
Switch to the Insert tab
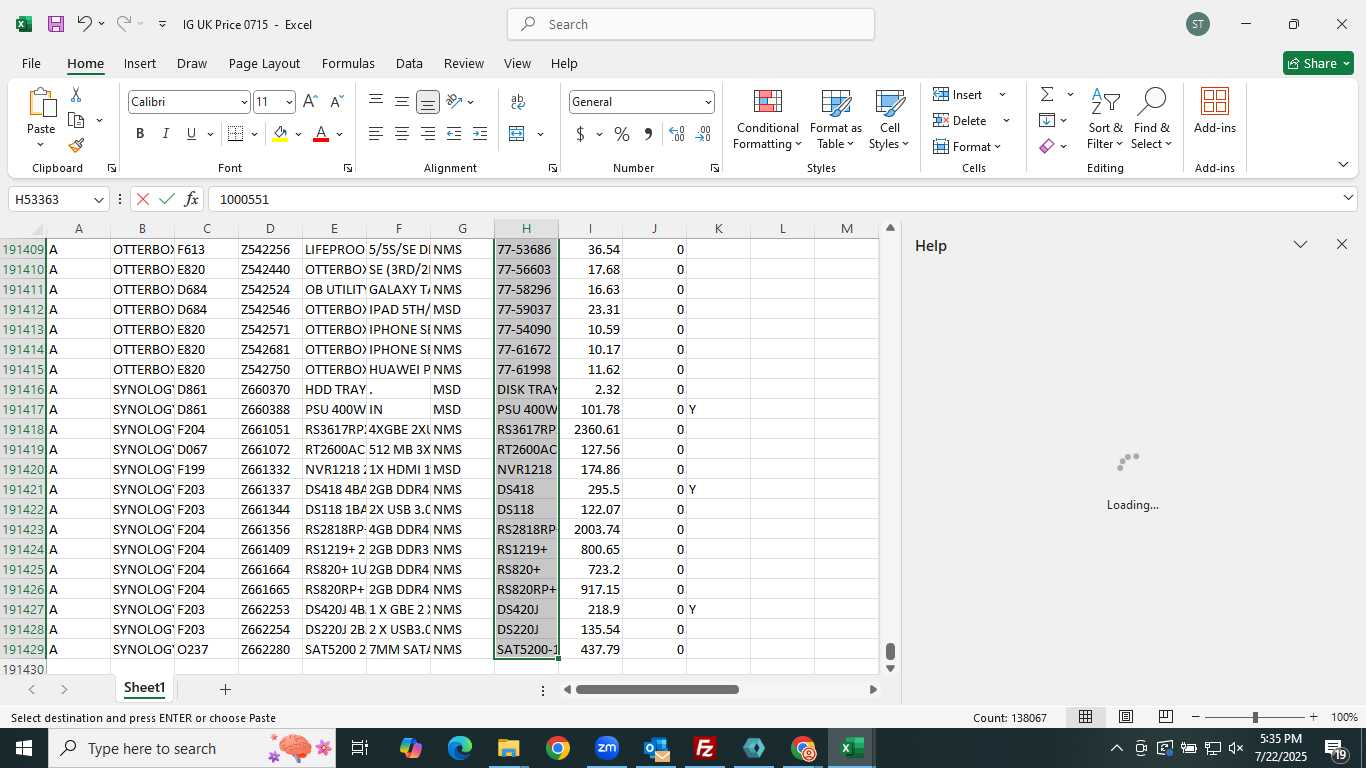tap(140, 63)
